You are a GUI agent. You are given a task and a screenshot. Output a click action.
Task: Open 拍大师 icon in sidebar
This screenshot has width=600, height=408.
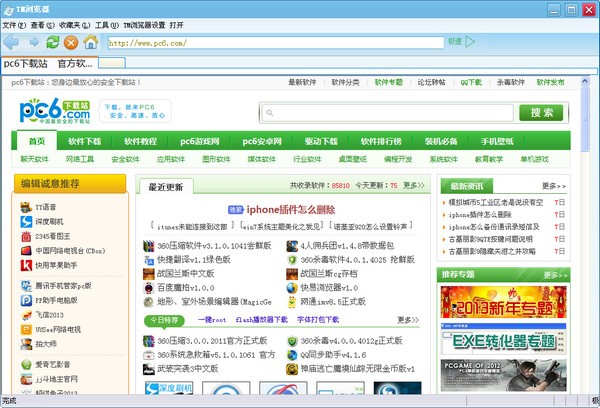(26, 344)
